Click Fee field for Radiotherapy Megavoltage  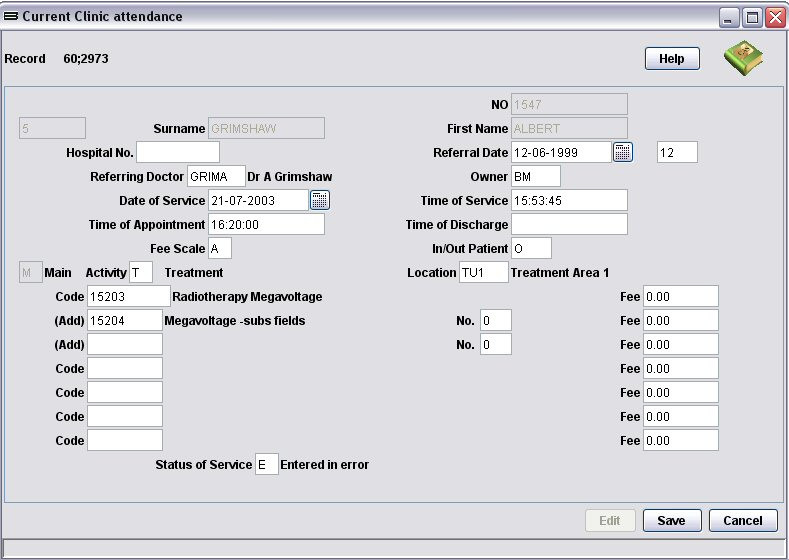pyautogui.click(x=681, y=296)
